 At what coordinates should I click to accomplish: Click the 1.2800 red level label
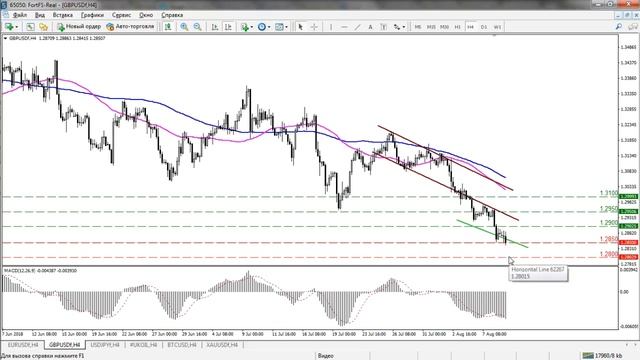click(609, 254)
